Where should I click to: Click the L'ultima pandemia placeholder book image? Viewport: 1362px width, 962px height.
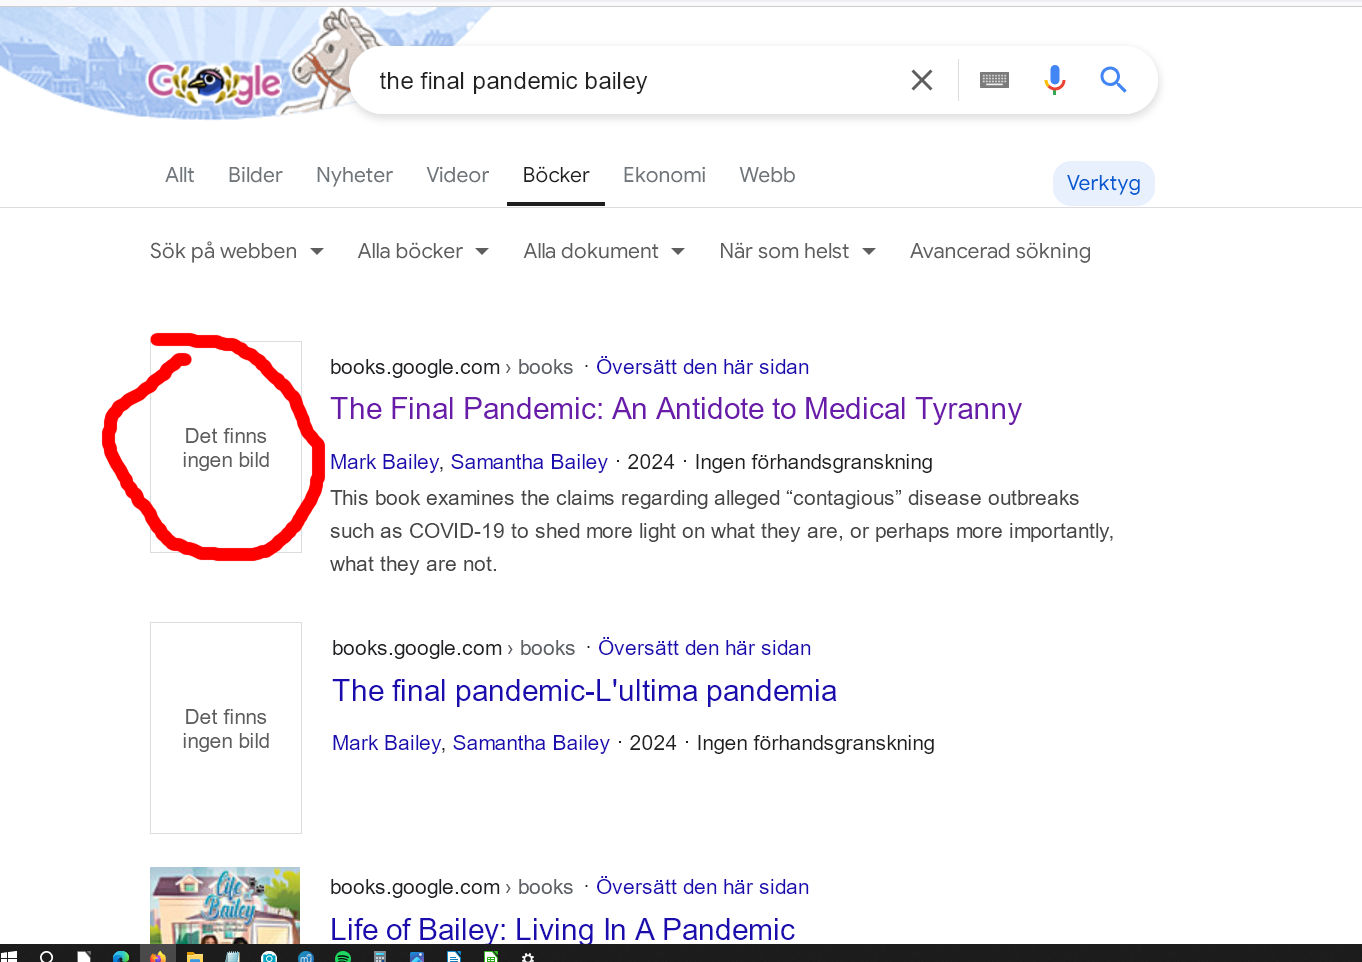pos(226,728)
